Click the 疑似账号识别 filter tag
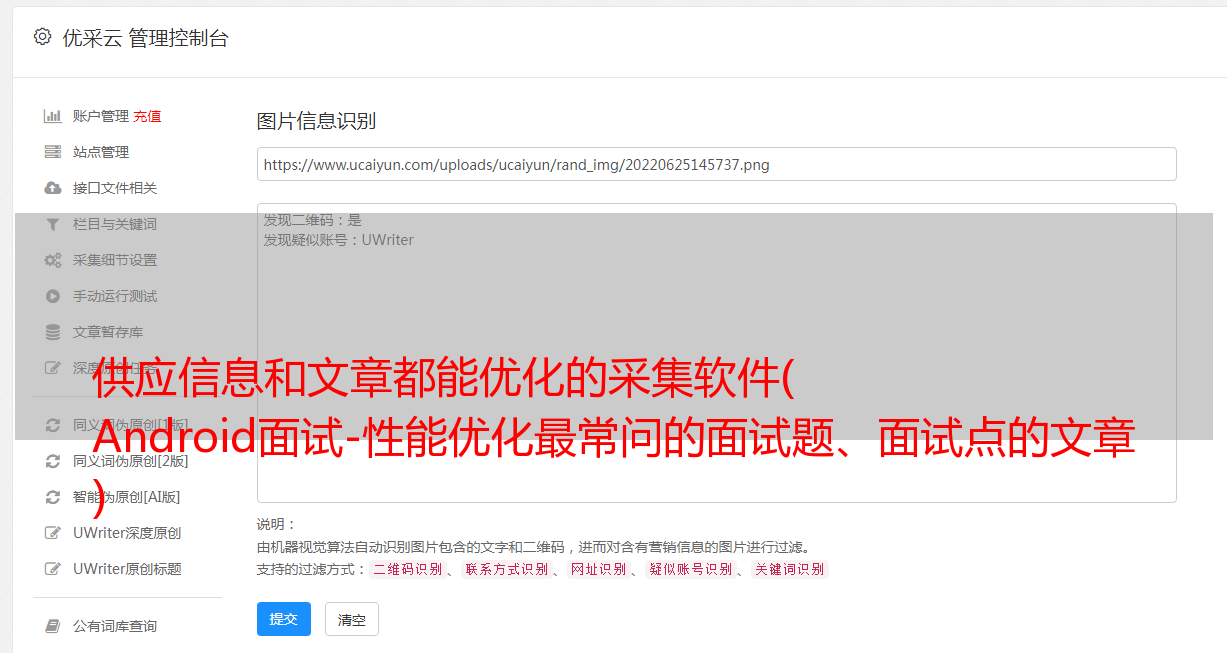This screenshot has width=1227, height=653. tap(690, 569)
